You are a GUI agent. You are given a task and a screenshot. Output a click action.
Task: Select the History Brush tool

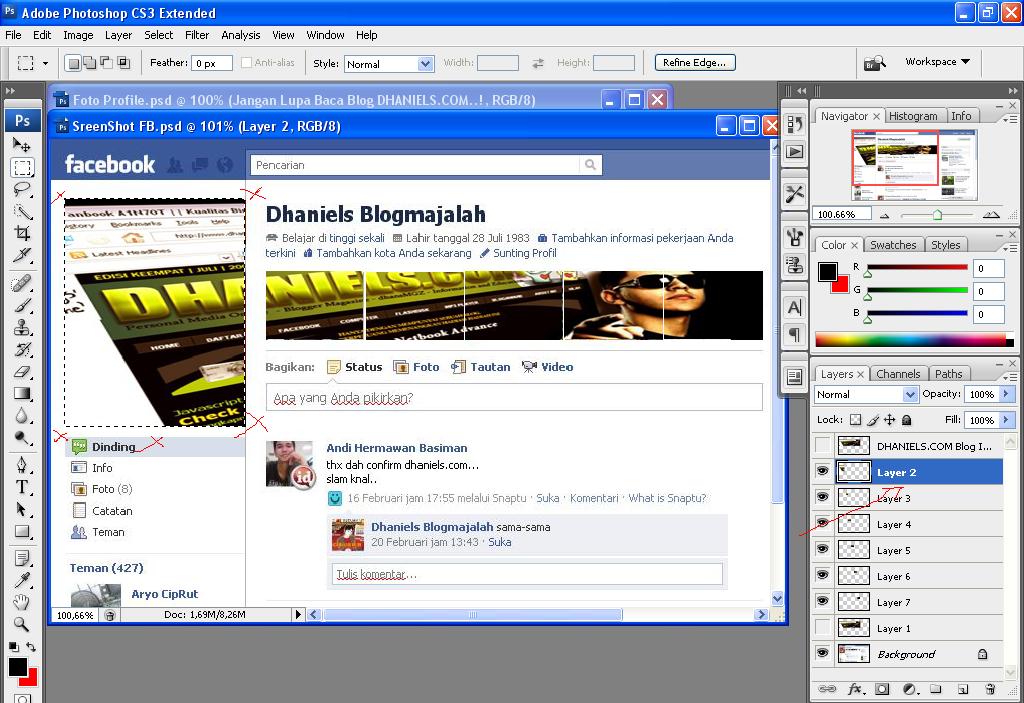pyautogui.click(x=22, y=350)
